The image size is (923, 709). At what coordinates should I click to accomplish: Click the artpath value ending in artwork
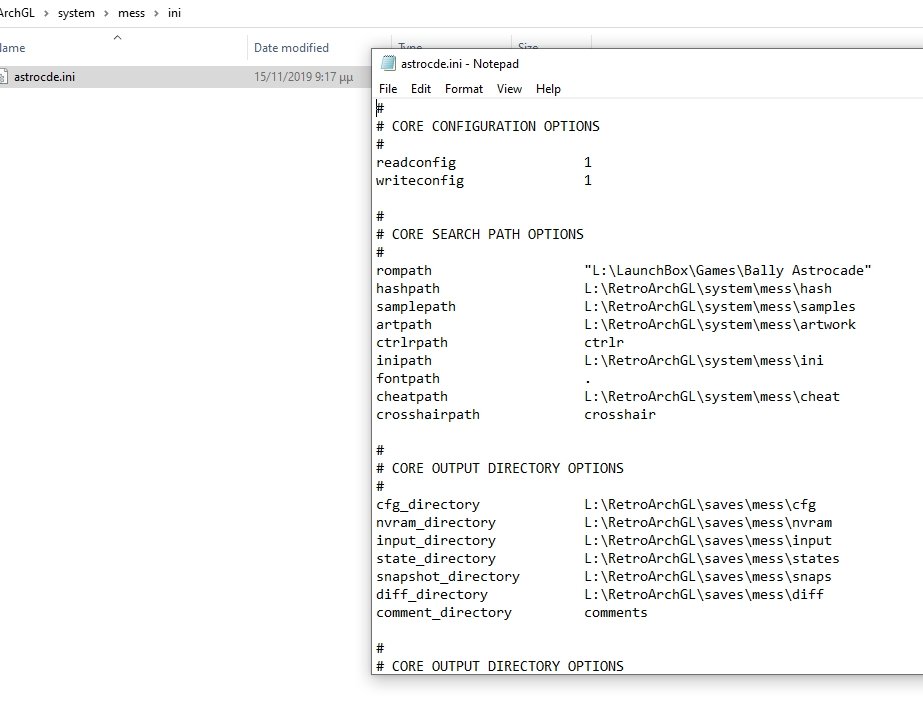click(720, 324)
